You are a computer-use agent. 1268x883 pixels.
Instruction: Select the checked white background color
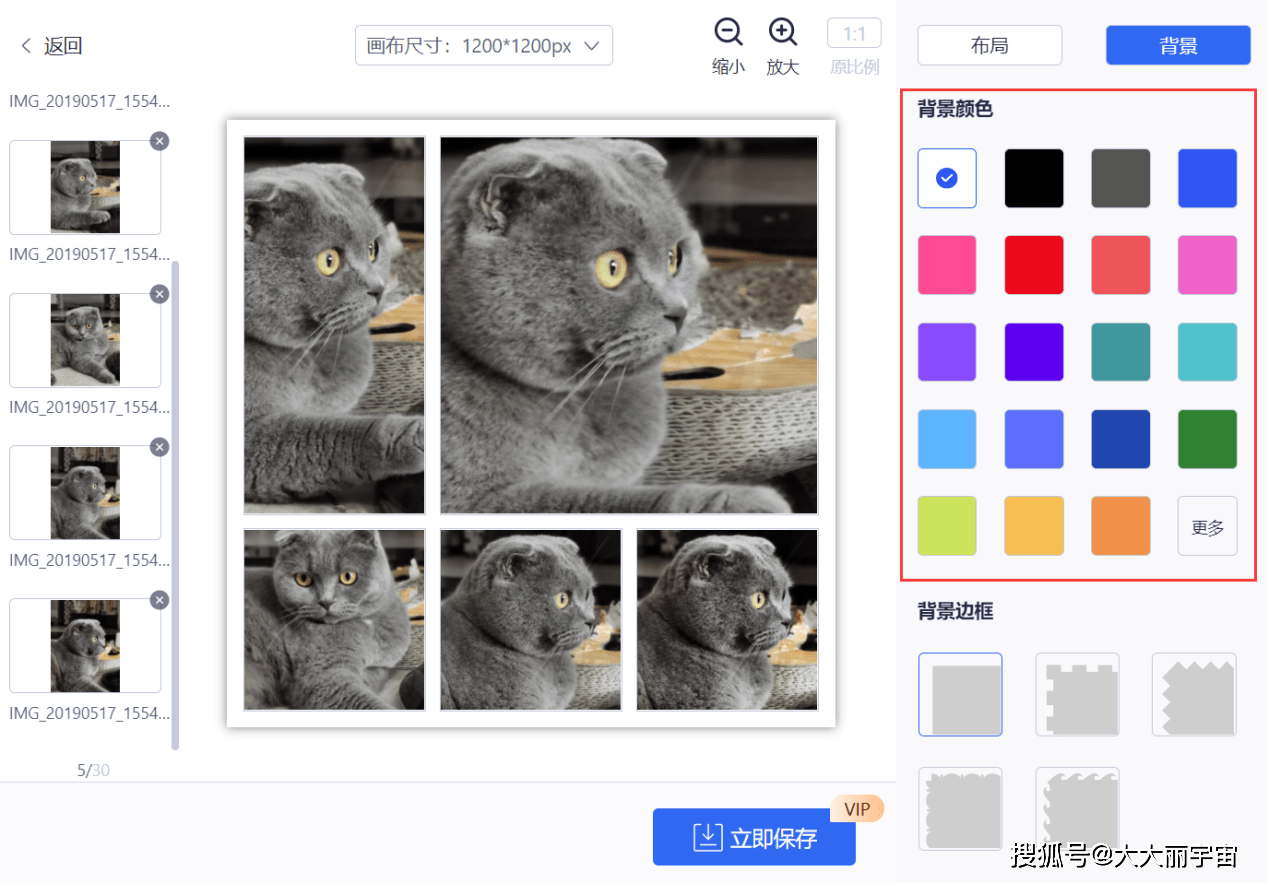[x=947, y=178]
